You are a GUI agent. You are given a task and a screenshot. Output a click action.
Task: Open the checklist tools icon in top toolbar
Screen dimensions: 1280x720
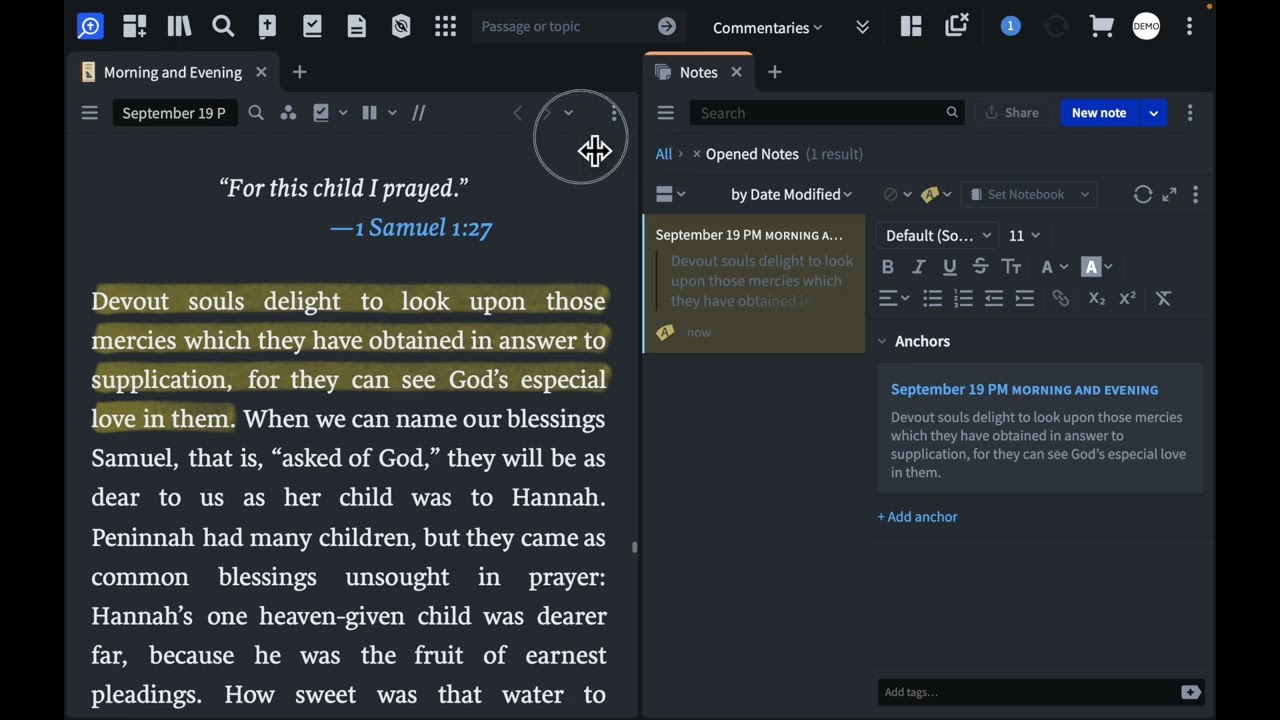(x=312, y=27)
